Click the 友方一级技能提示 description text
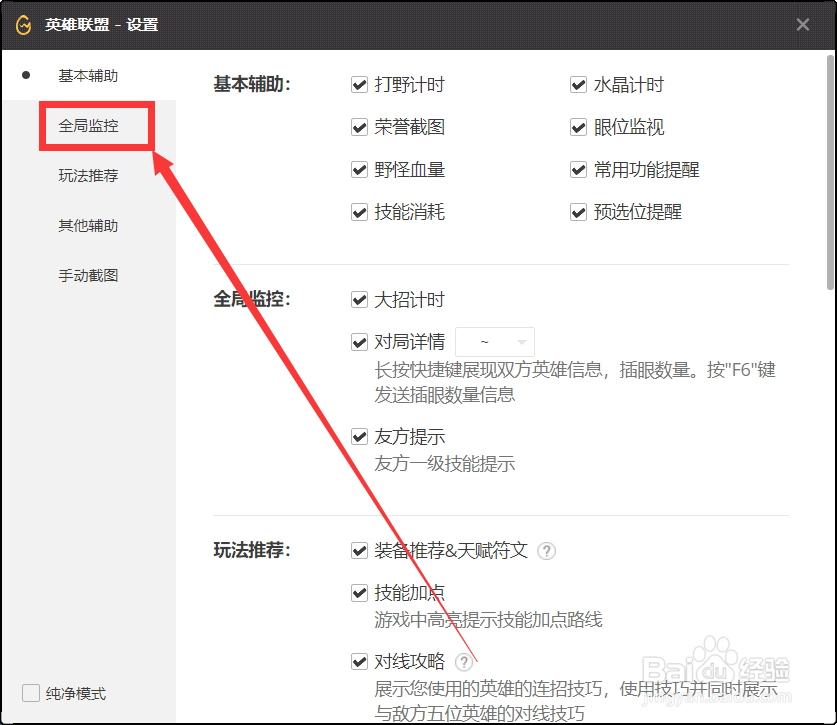Viewport: 837px width, 725px height. tap(445, 463)
